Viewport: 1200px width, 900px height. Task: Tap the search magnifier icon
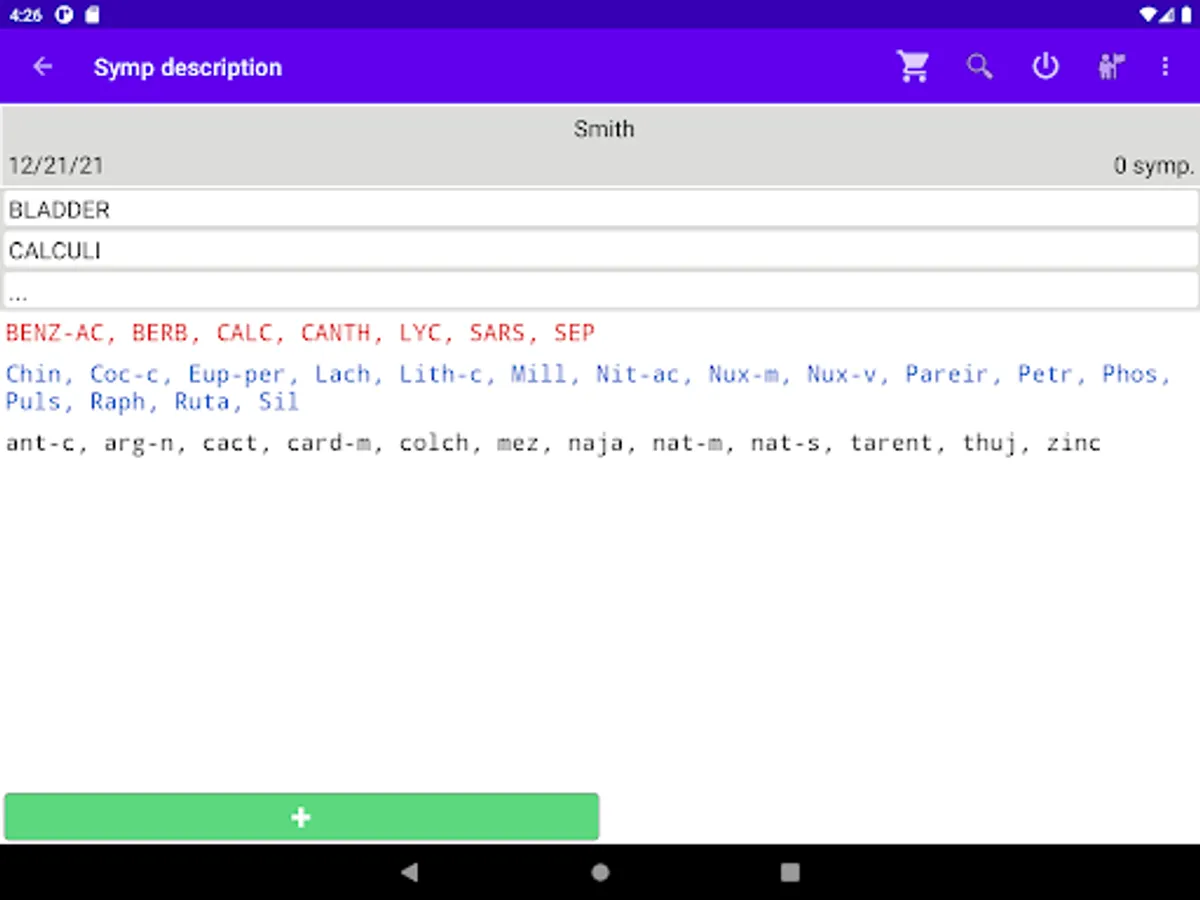979,67
